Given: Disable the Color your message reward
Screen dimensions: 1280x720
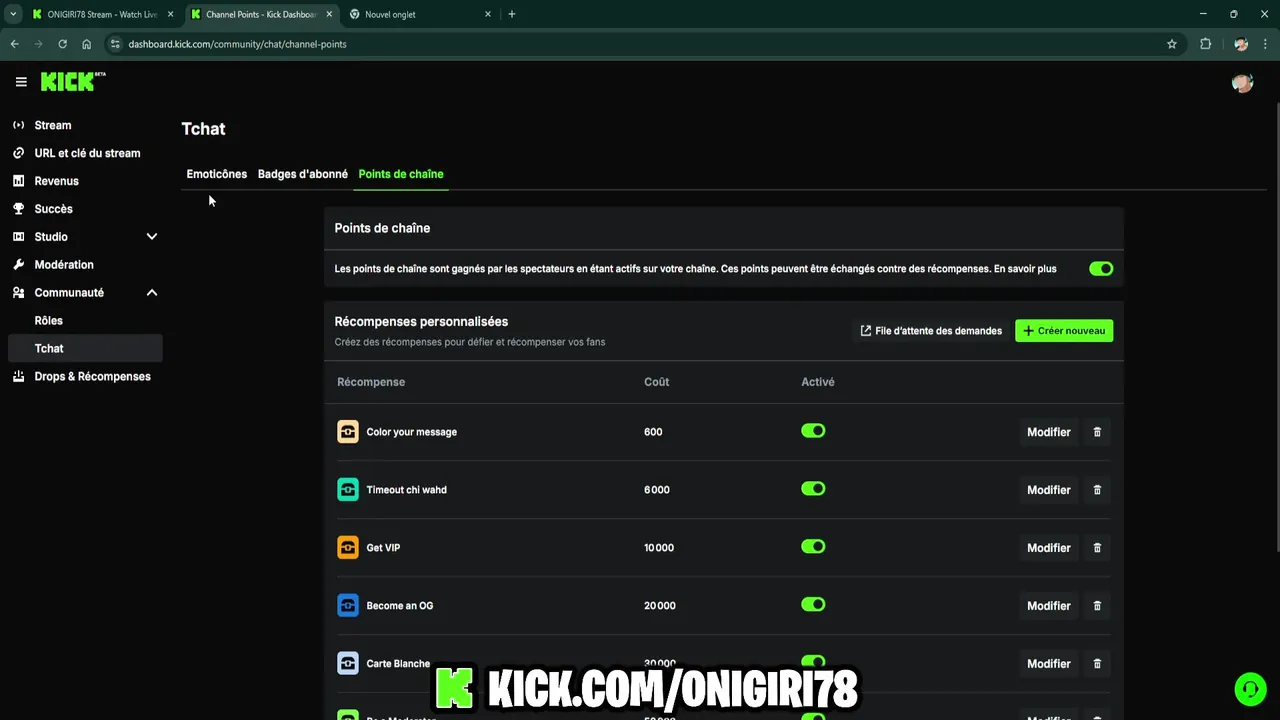Looking at the screenshot, I should (x=813, y=431).
